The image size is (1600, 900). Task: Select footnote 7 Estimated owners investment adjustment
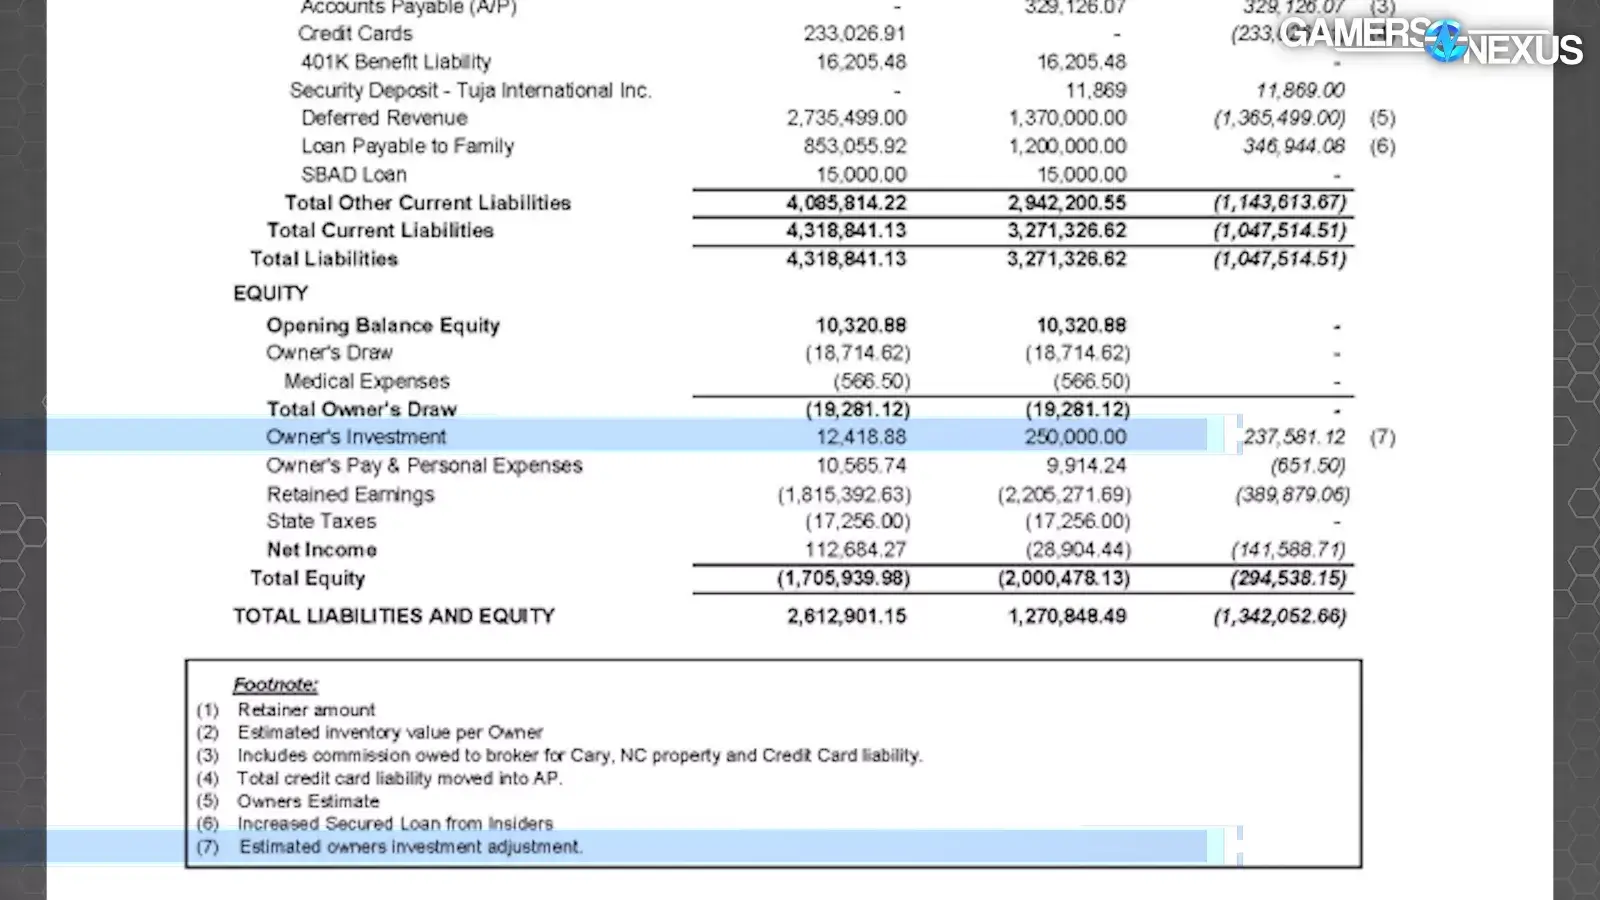coord(410,847)
